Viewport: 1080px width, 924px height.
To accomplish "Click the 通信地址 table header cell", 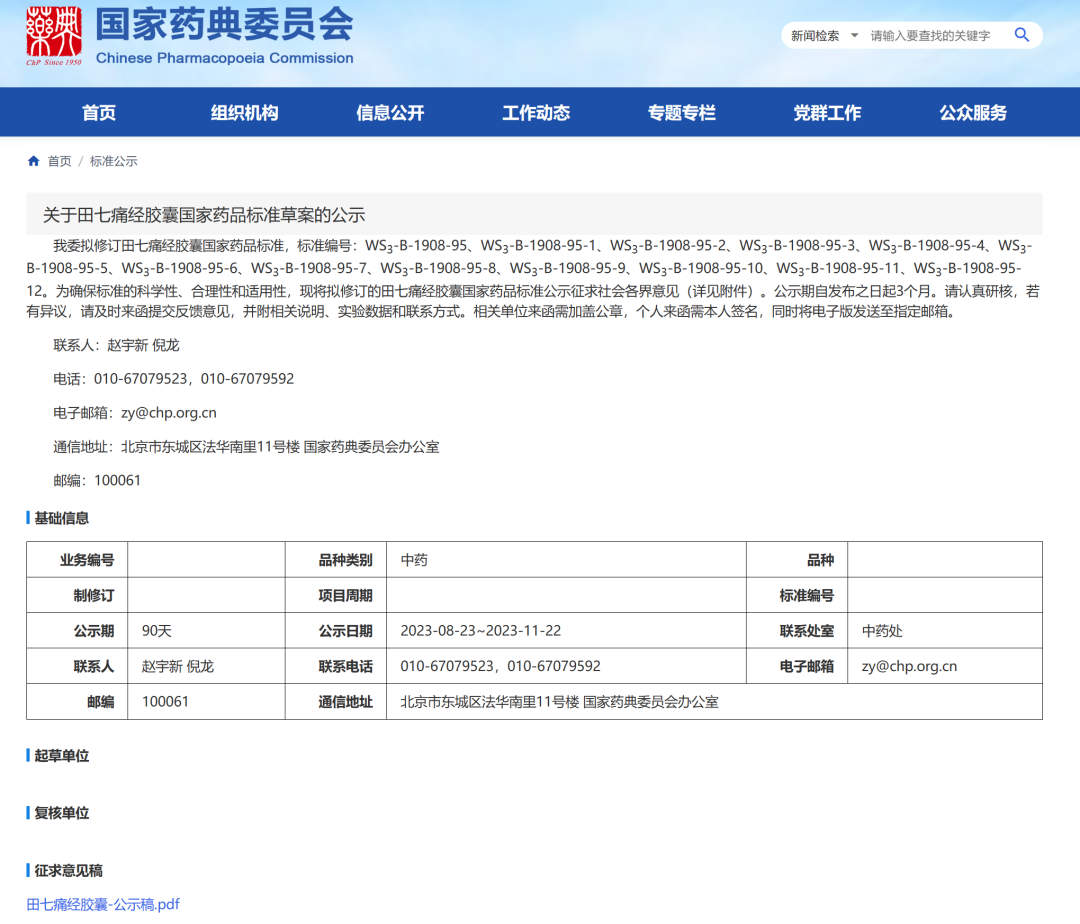I will pos(336,702).
